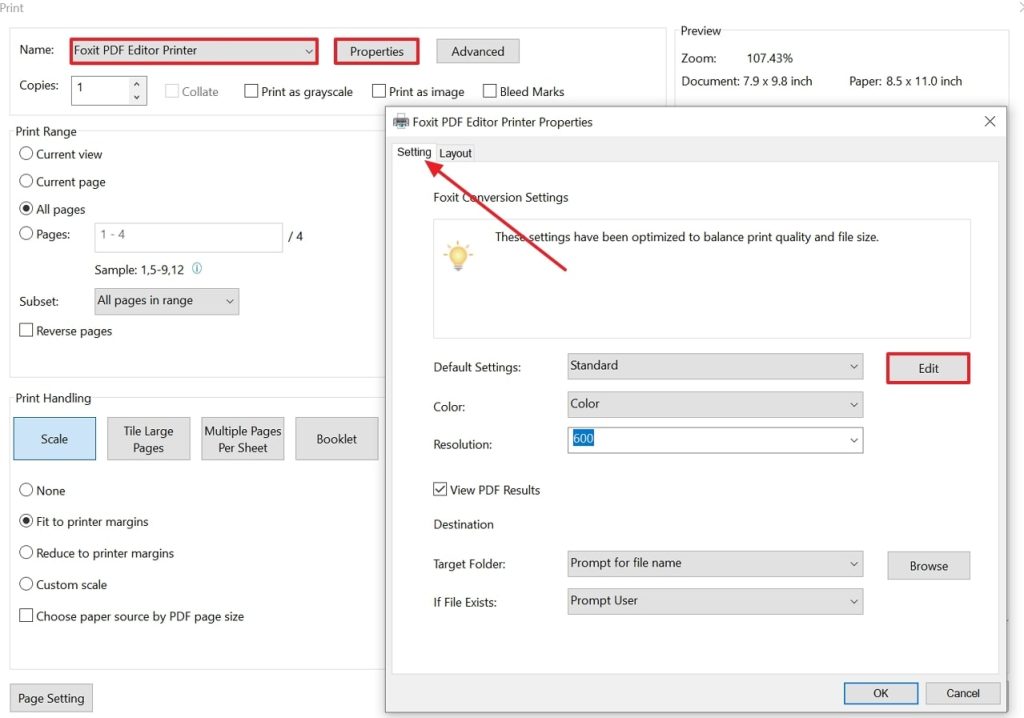Select Current page radio button
This screenshot has height=718, width=1024.
[26, 181]
